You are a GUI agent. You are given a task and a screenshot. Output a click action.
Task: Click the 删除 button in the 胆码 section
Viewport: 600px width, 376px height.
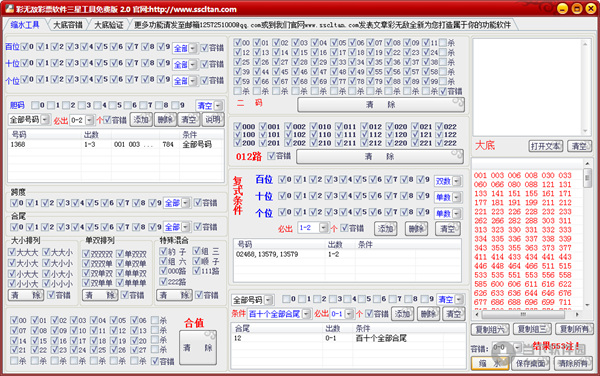[x=165, y=120]
